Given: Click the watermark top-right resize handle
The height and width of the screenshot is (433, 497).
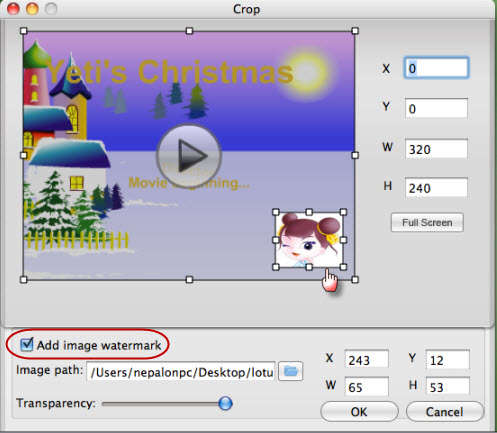Looking at the screenshot, I should click(x=343, y=212).
